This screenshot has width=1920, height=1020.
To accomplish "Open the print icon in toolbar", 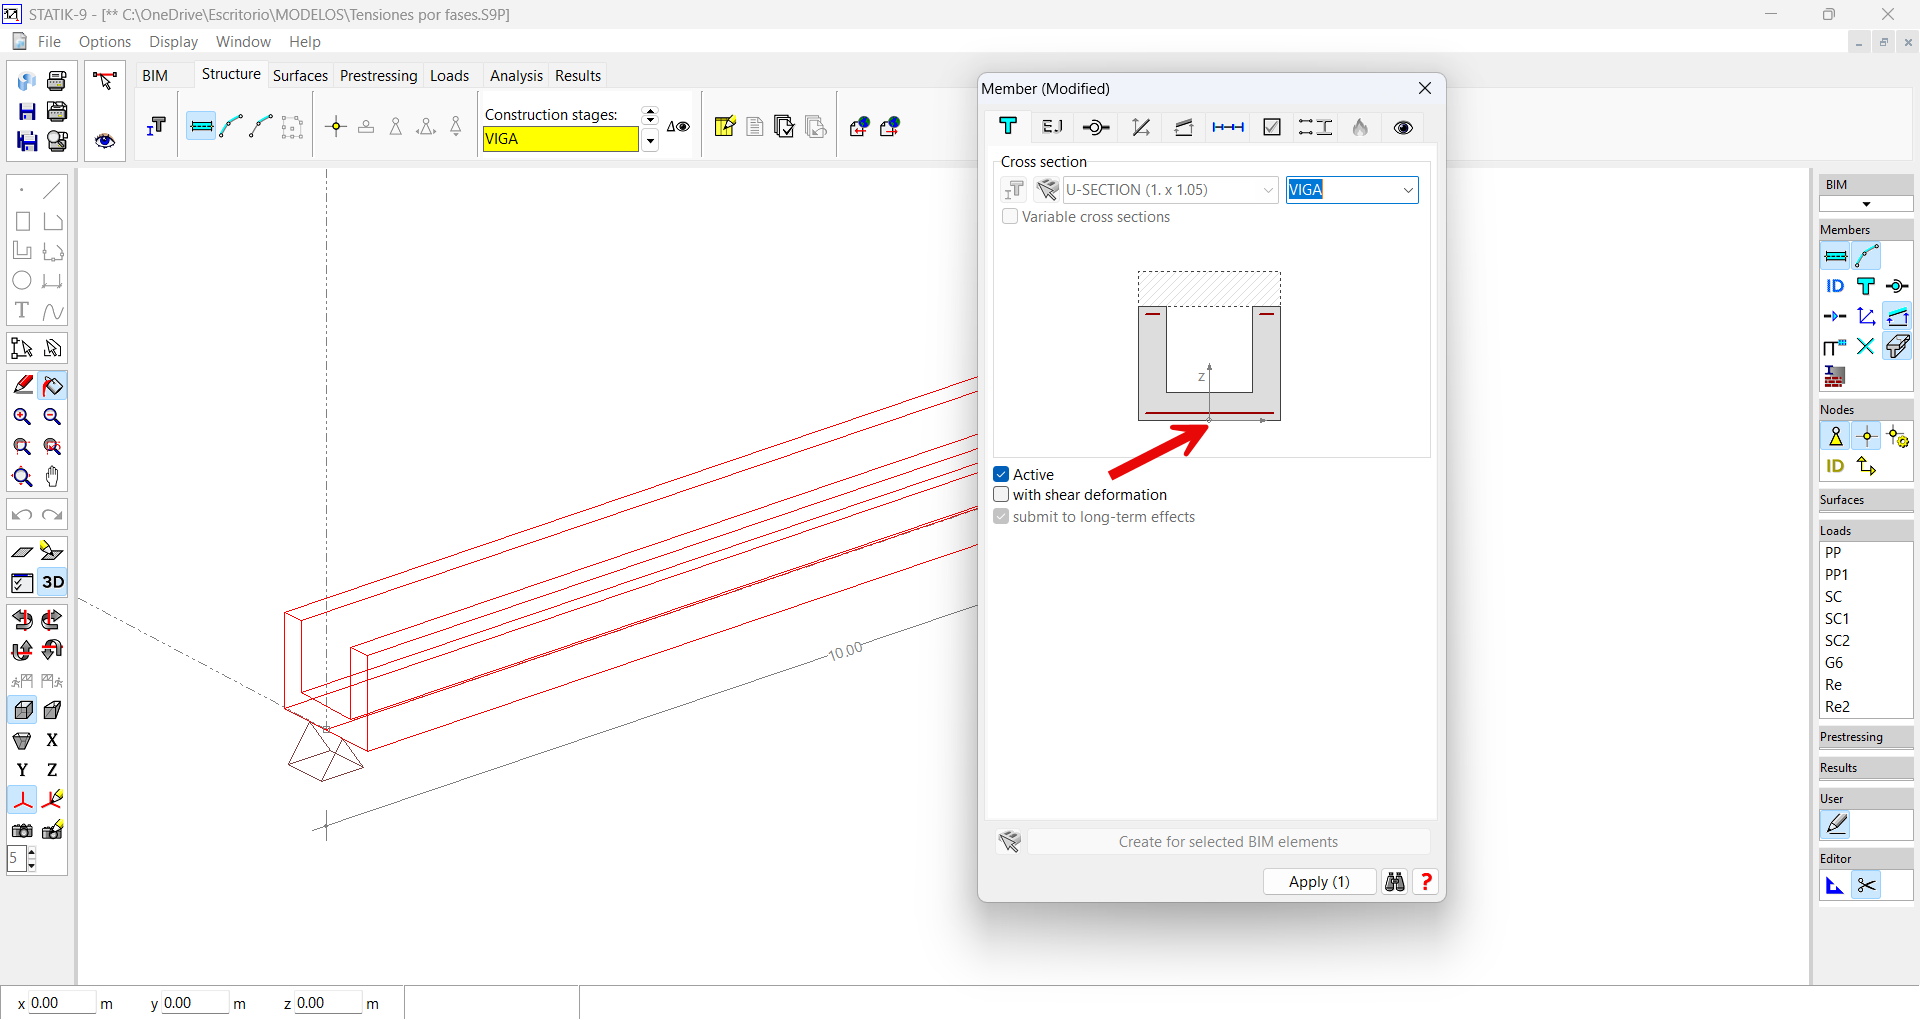I will pos(57,81).
